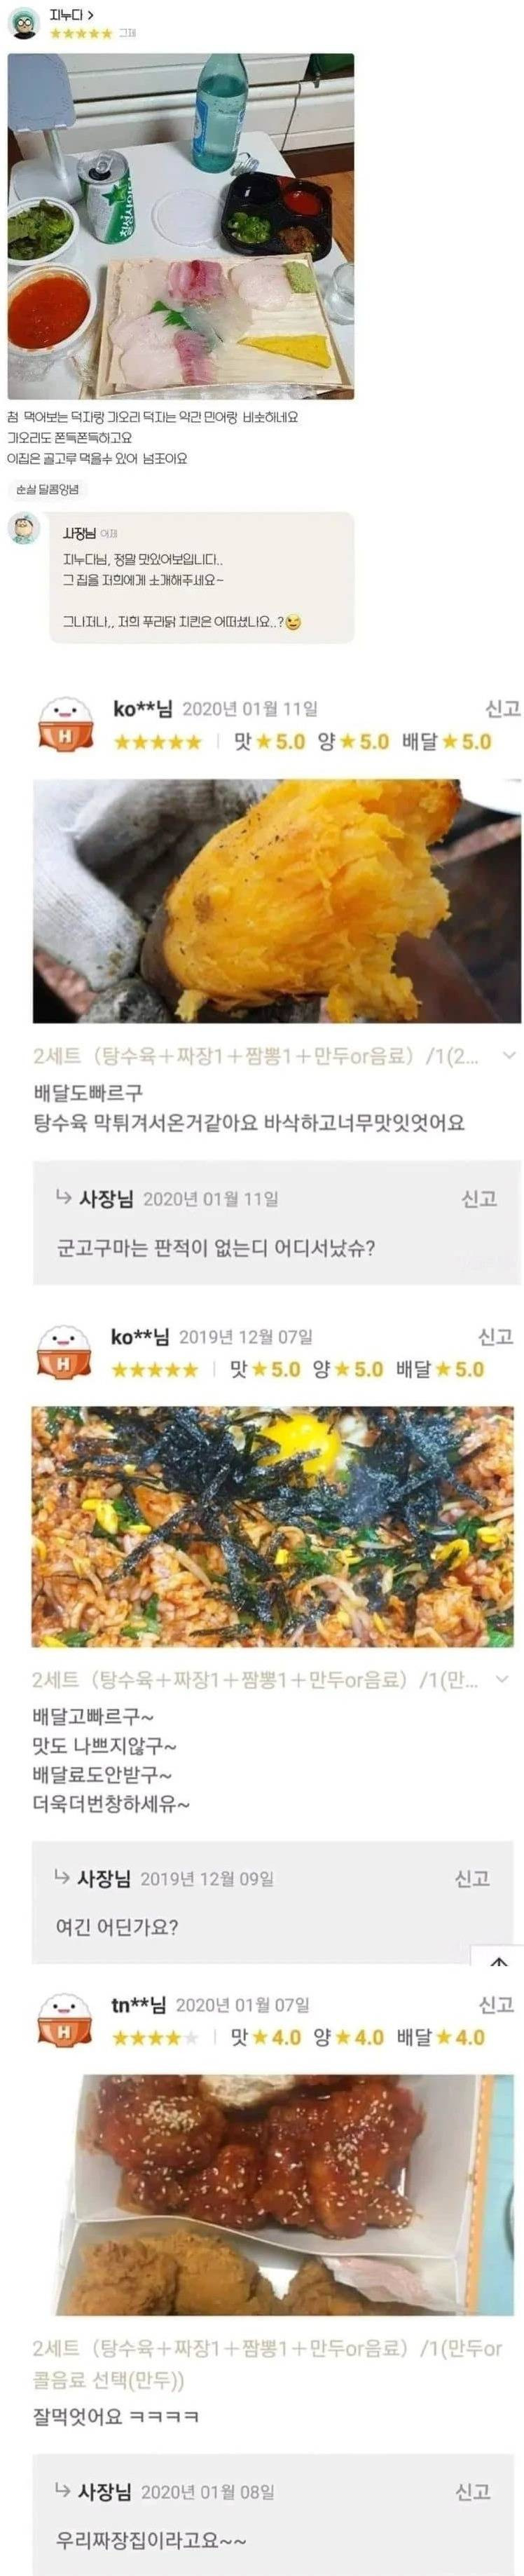Open reviewer profile avatar at top

coord(24,23)
